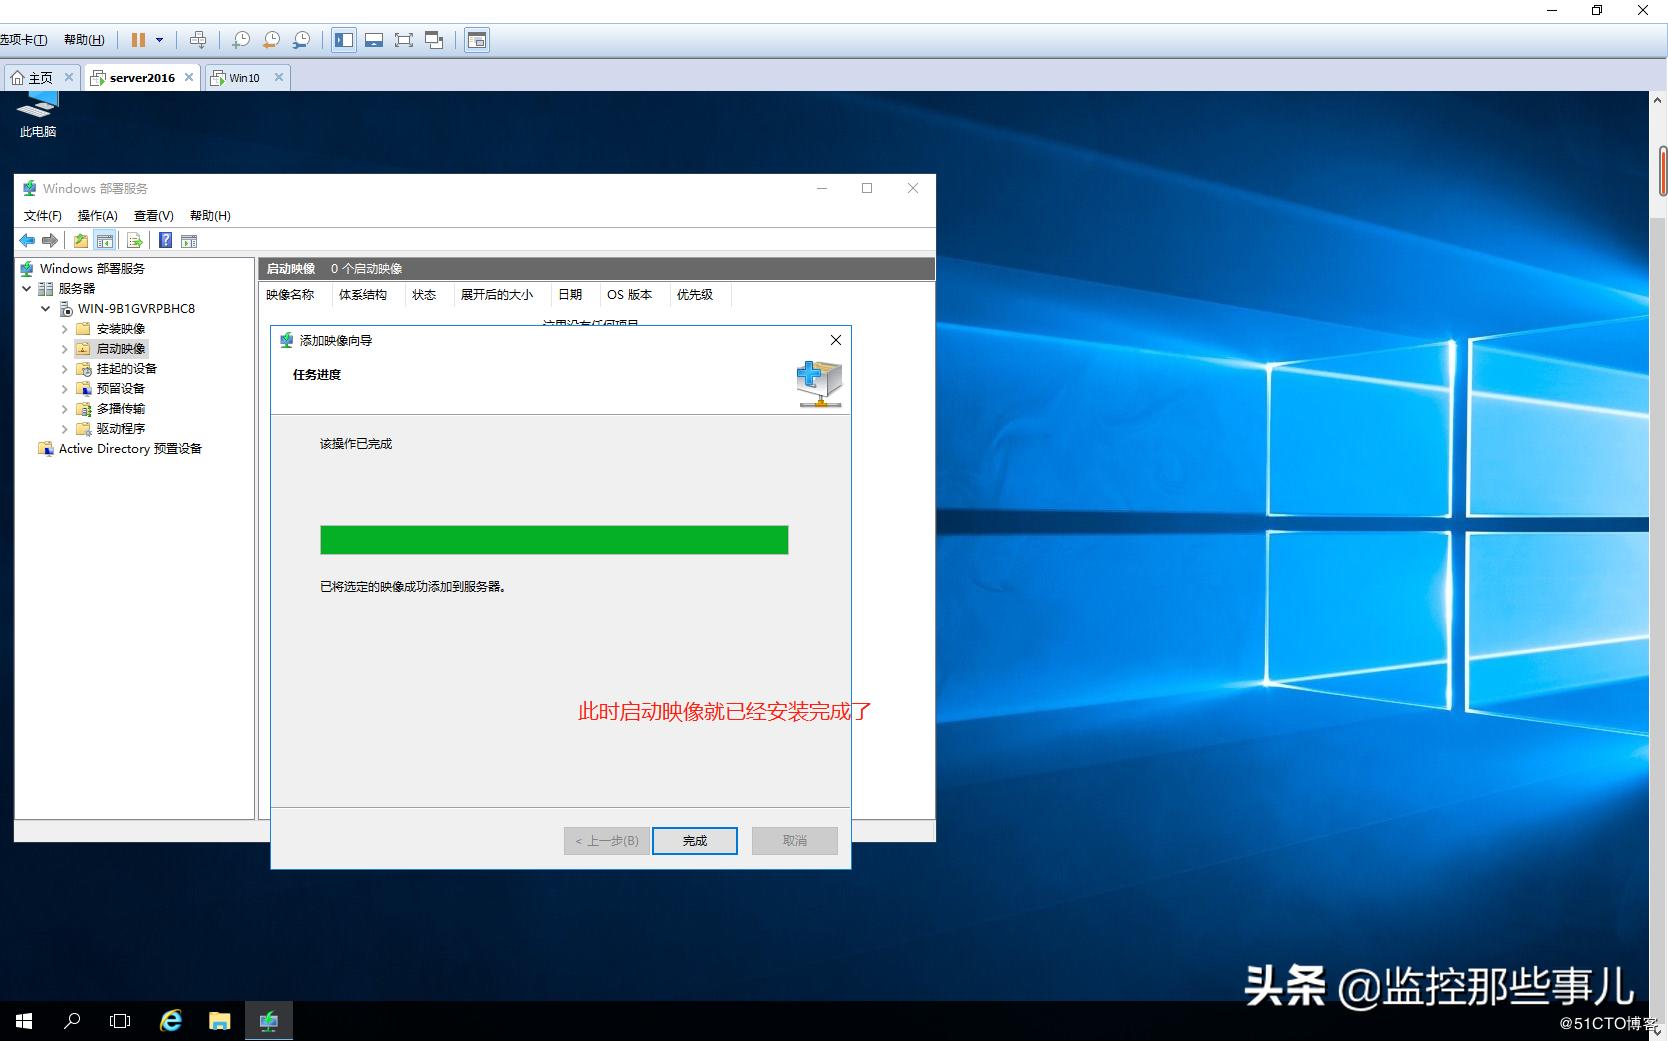This screenshot has height=1041, width=1668.
Task: Click the send Ctrl+Alt+Del toolbar icon
Action: (x=198, y=40)
